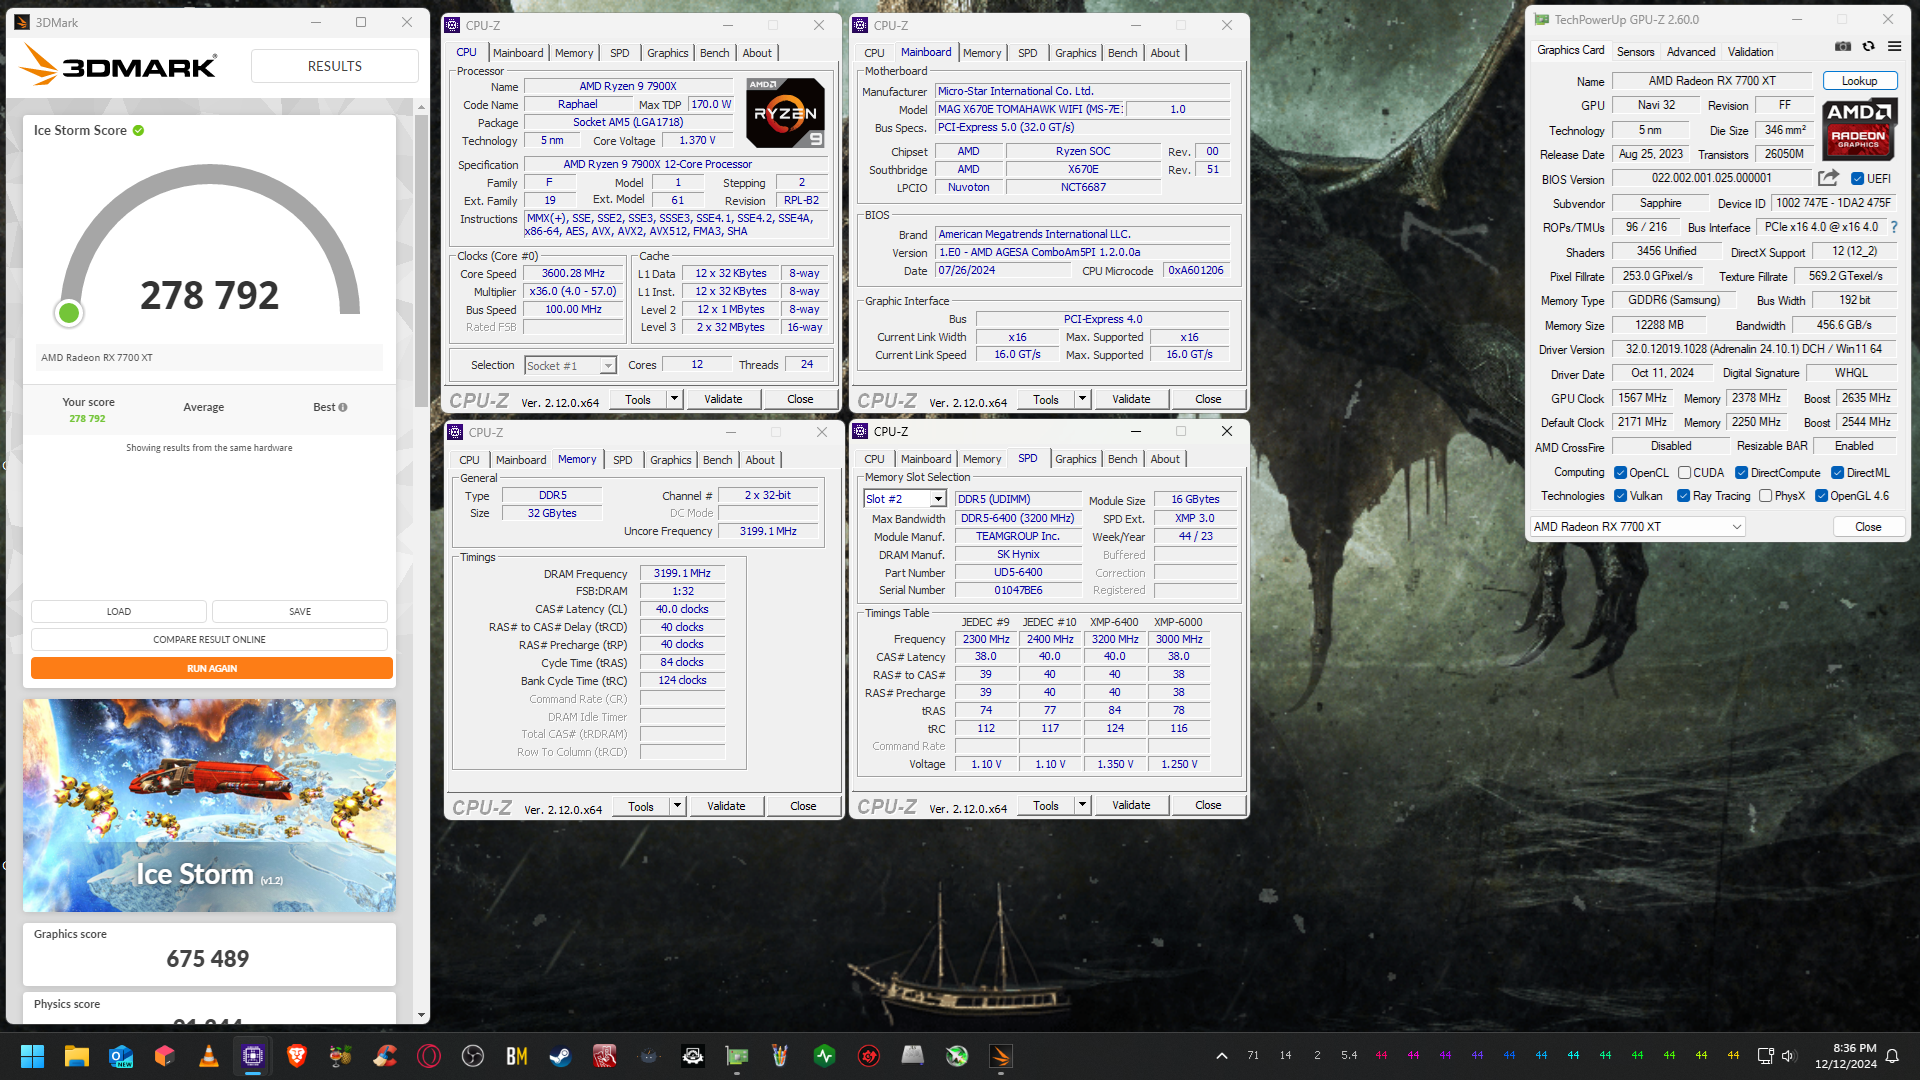Screen dimensions: 1920x1080
Task: Open CCleaner from the taskbar
Action: coord(385,1056)
